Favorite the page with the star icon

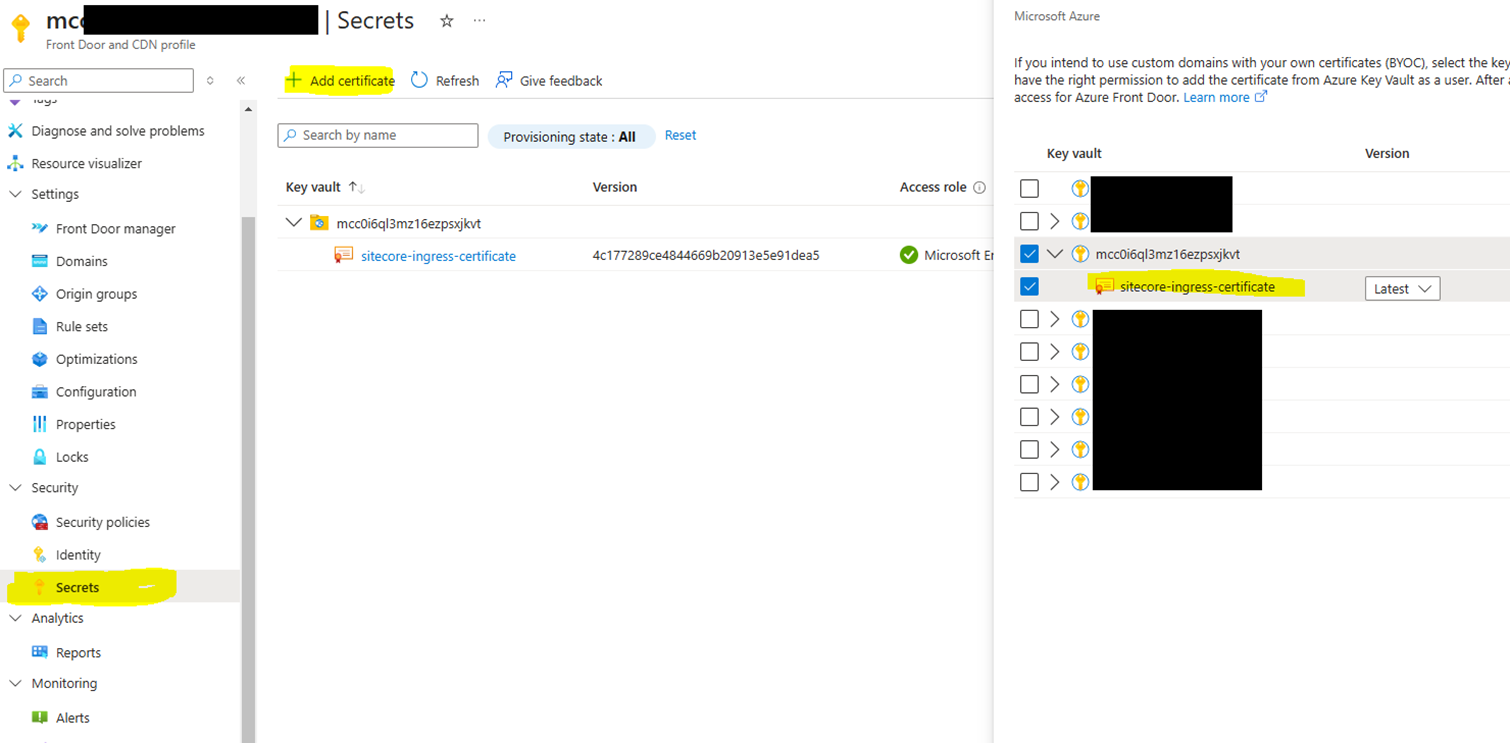447,20
